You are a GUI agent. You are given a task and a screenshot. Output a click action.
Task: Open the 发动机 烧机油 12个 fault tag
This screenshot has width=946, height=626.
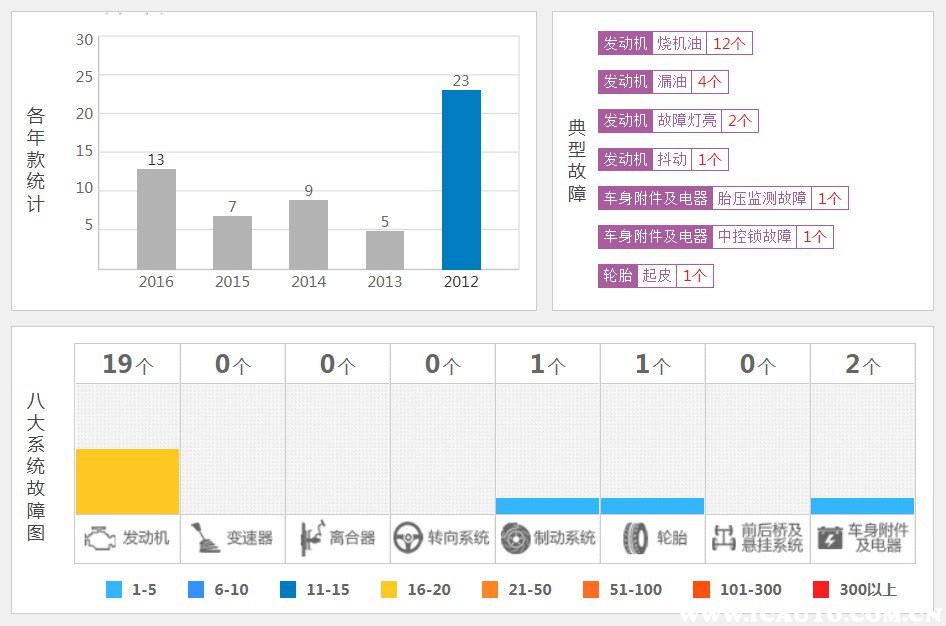coord(675,43)
